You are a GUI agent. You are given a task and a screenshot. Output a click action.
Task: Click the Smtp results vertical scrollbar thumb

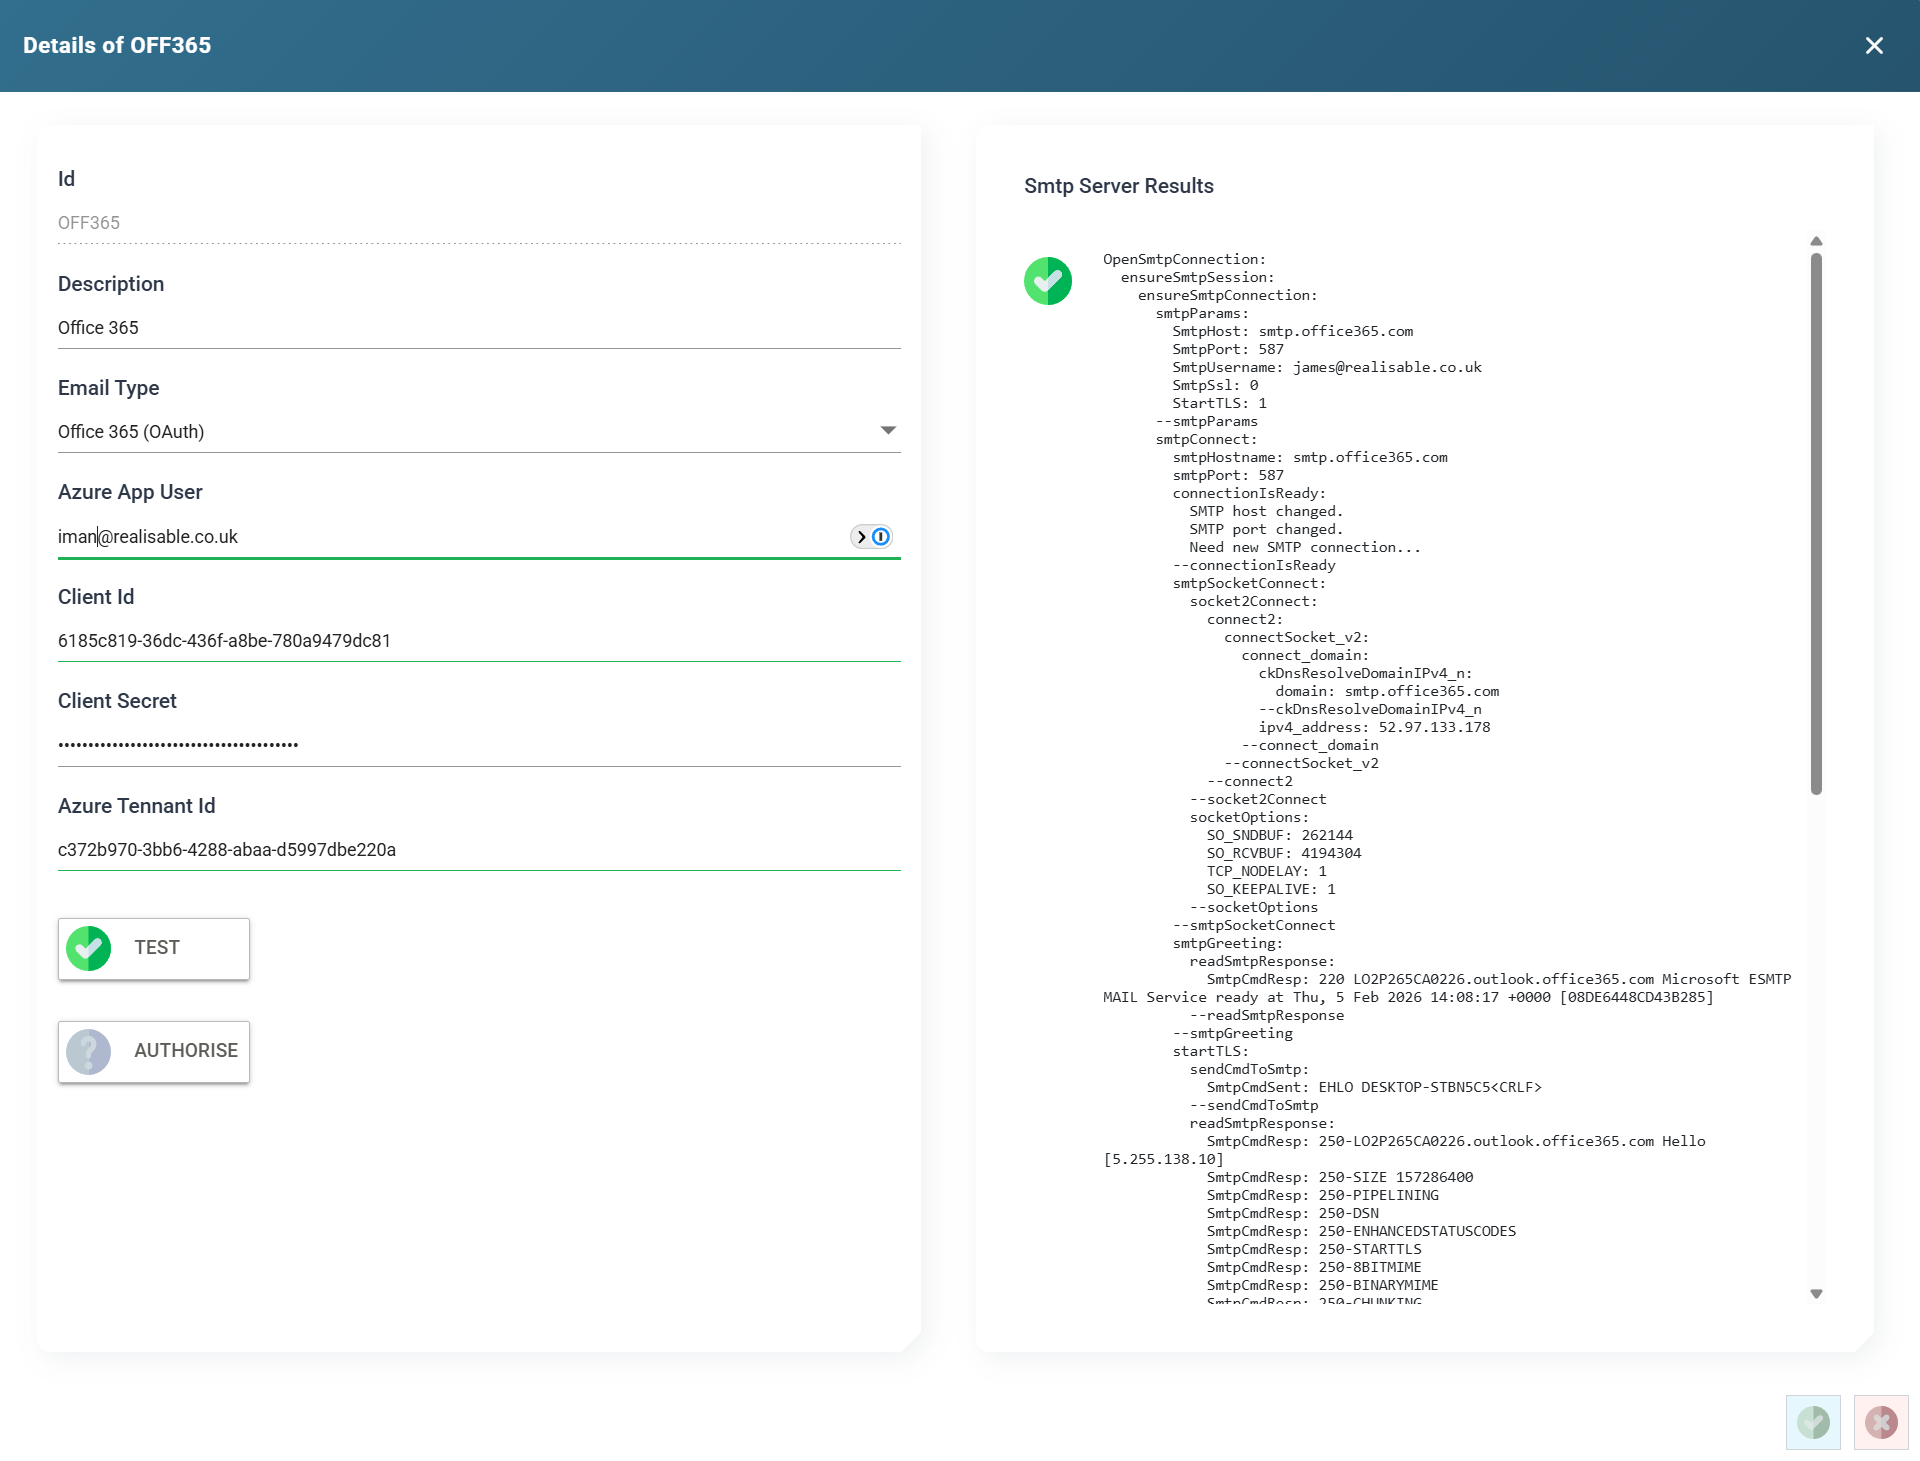click(x=1816, y=524)
